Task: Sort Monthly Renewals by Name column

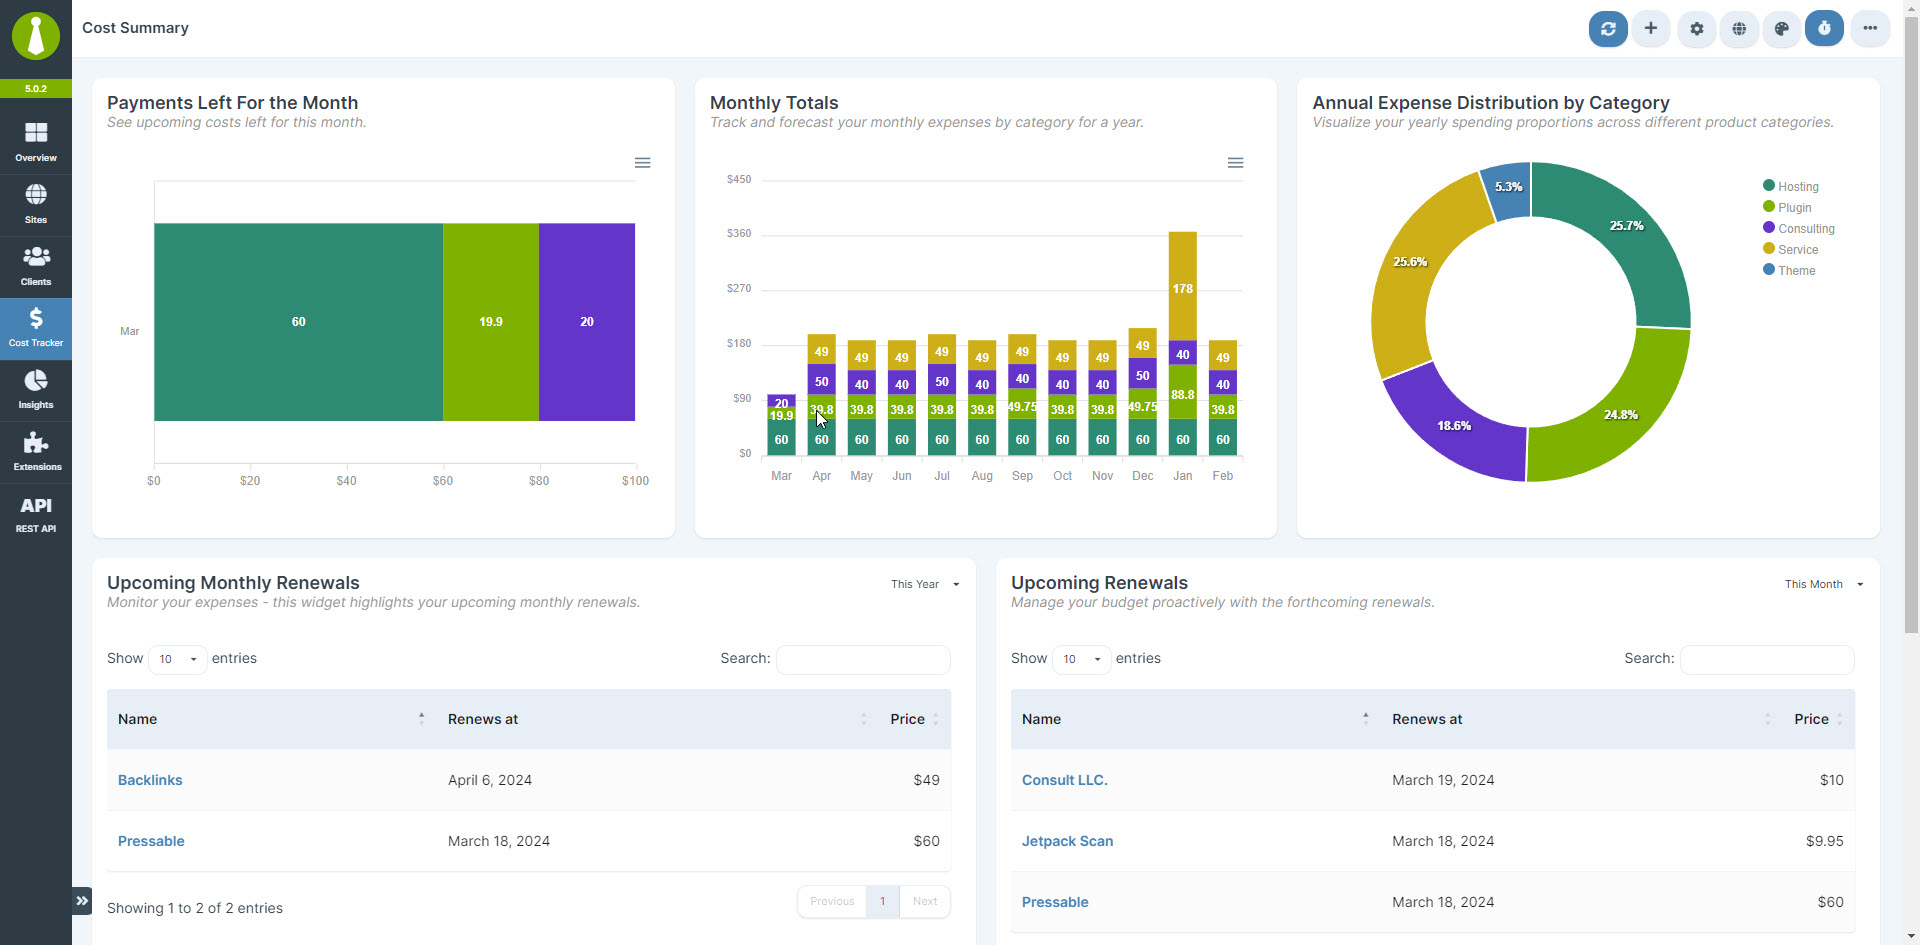Action: [x=272, y=719]
